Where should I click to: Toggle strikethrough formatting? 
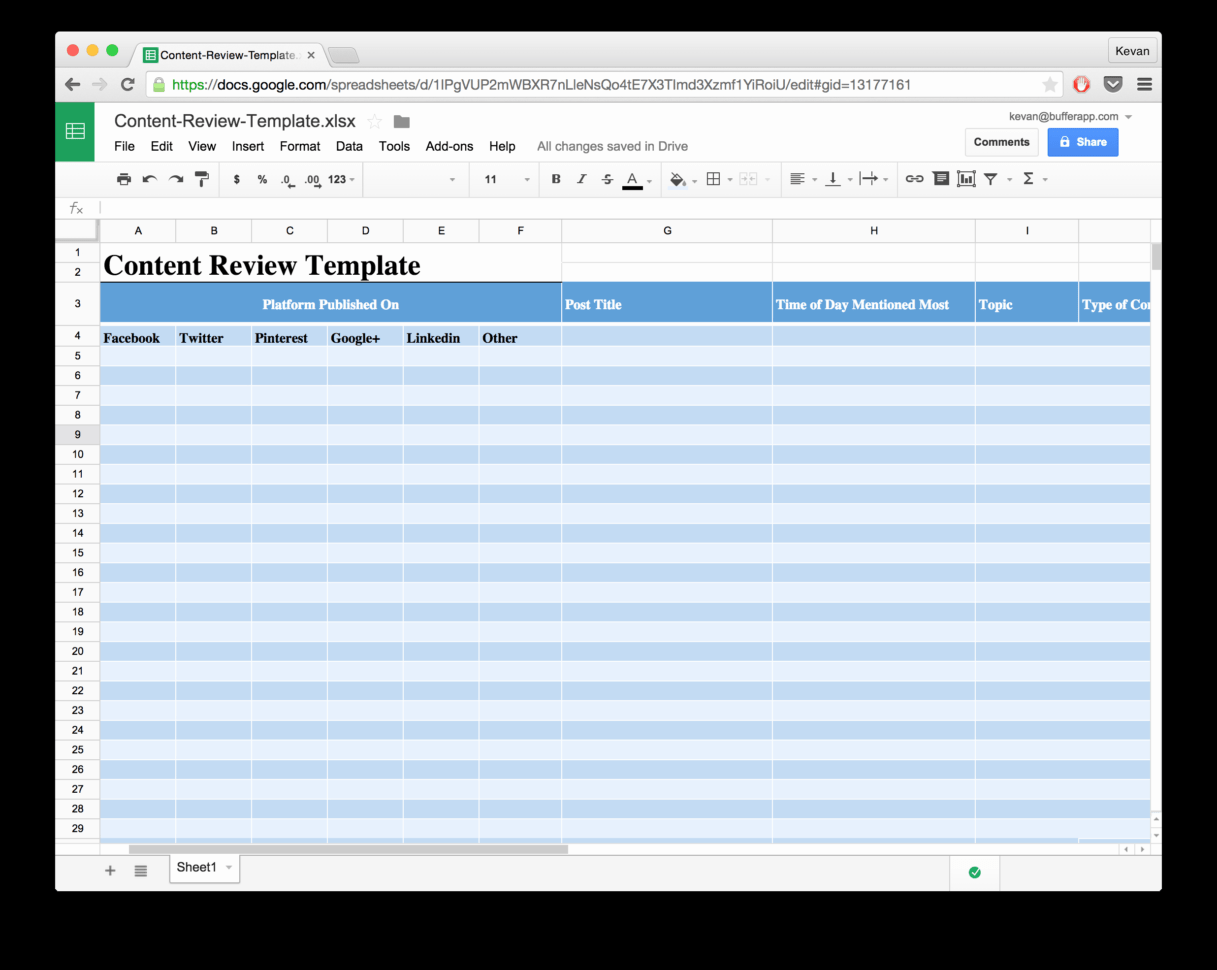[607, 179]
